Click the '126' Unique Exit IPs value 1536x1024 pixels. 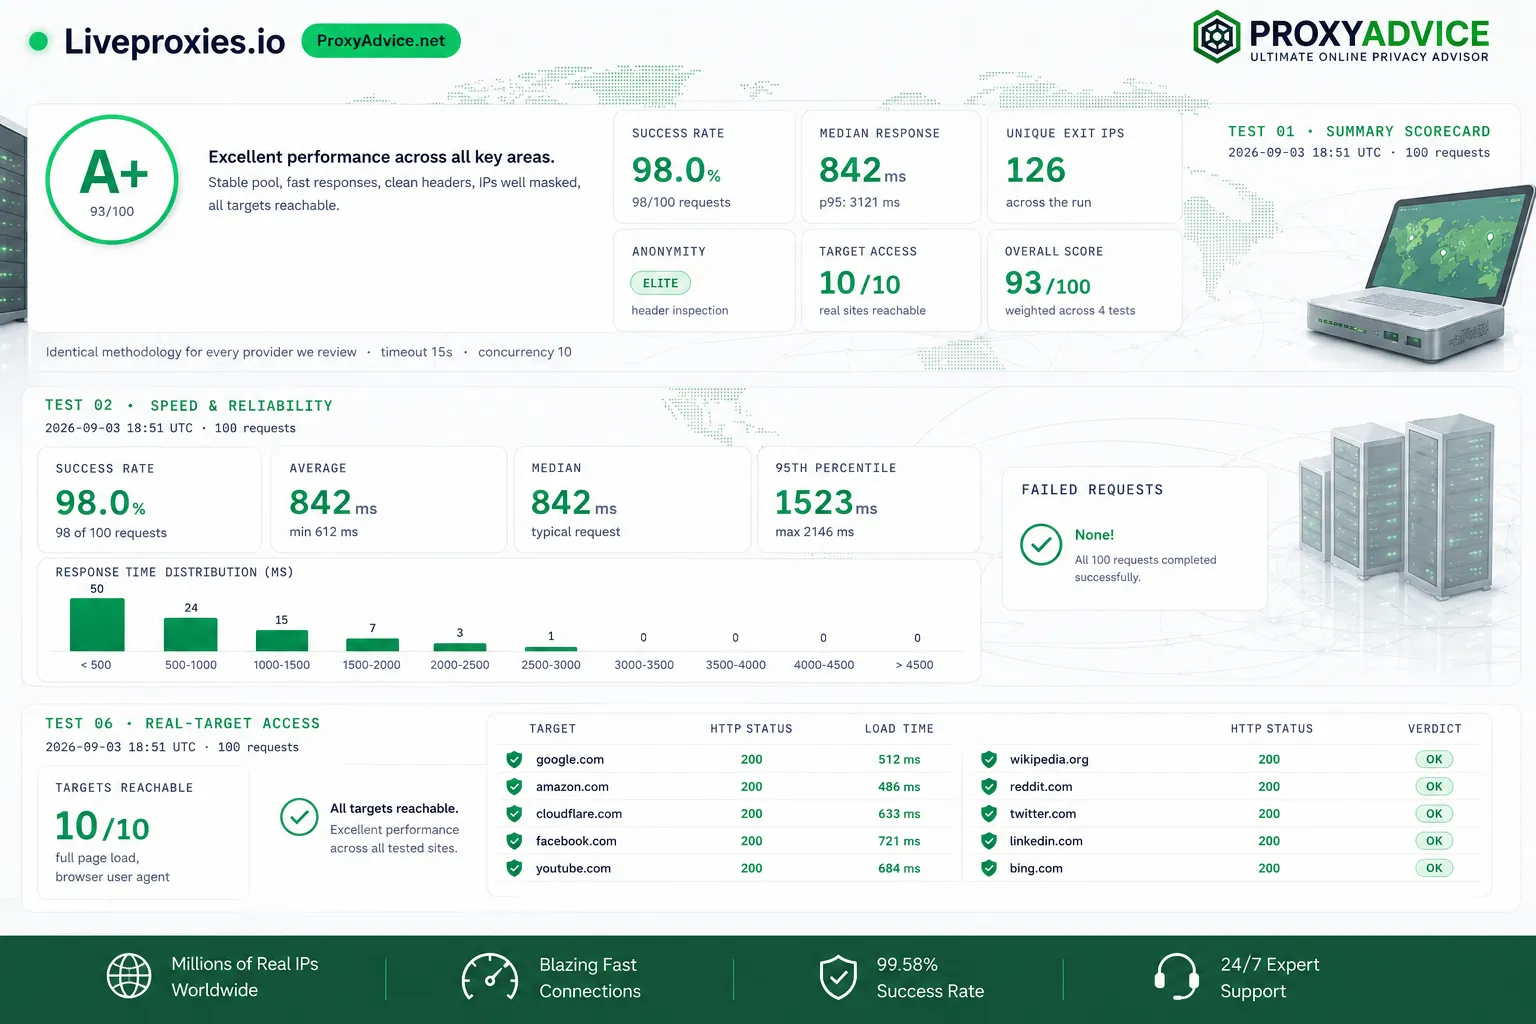(1036, 170)
